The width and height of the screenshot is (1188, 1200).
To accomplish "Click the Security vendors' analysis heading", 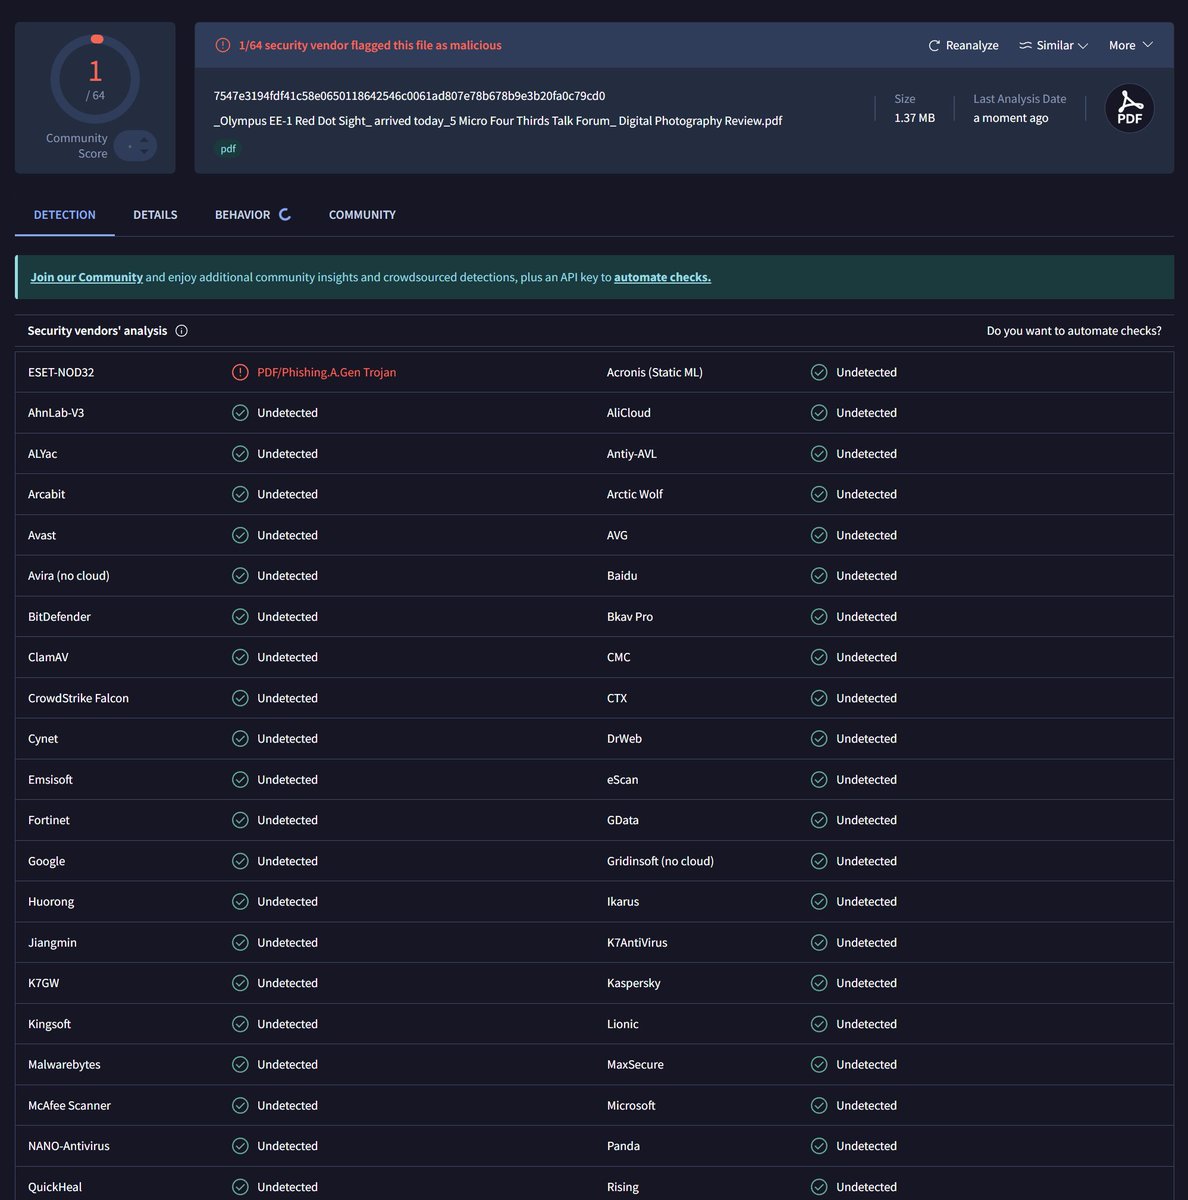I will tap(97, 331).
